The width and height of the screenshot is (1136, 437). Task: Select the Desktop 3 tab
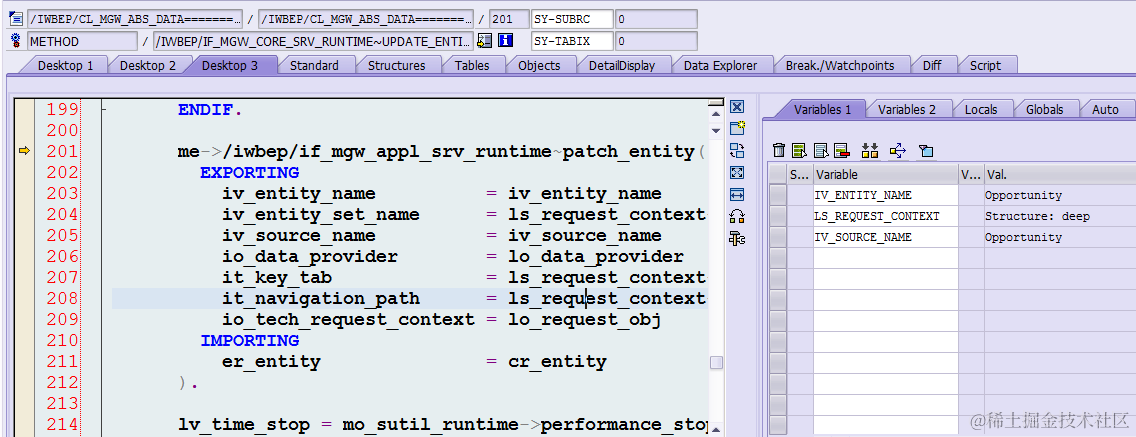(230, 65)
